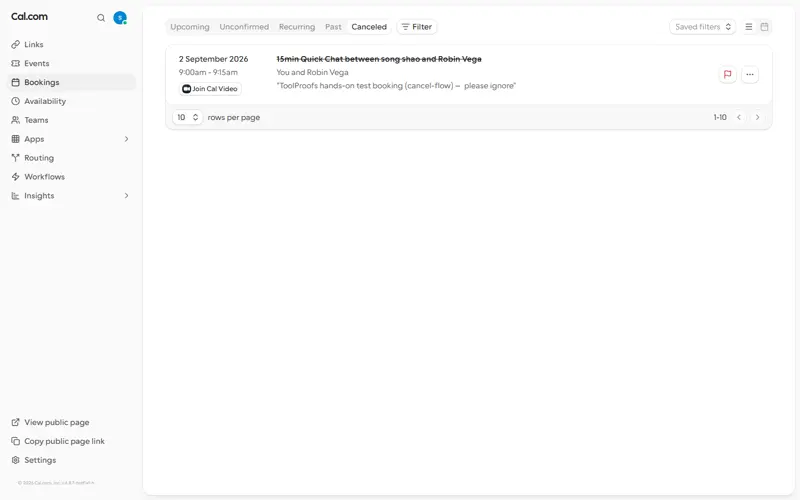Go to Links in sidebar
The width and height of the screenshot is (800, 500).
point(72,44)
